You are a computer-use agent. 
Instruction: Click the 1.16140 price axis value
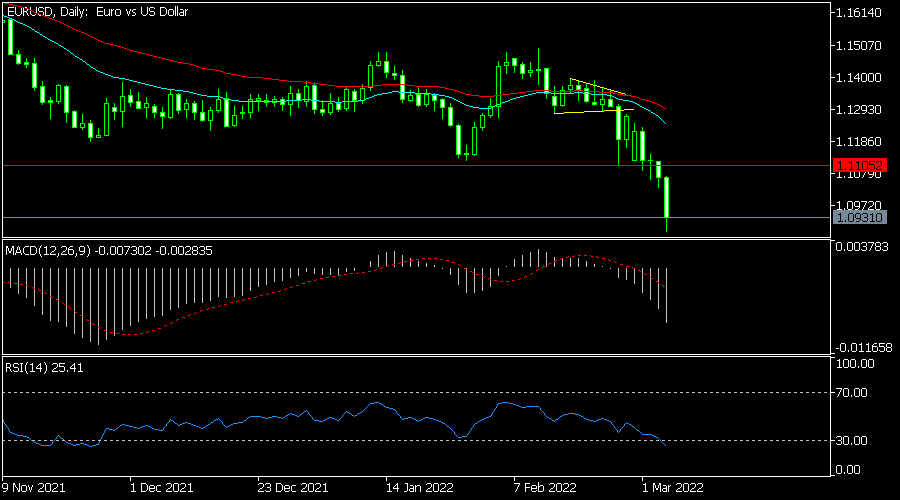coord(859,13)
